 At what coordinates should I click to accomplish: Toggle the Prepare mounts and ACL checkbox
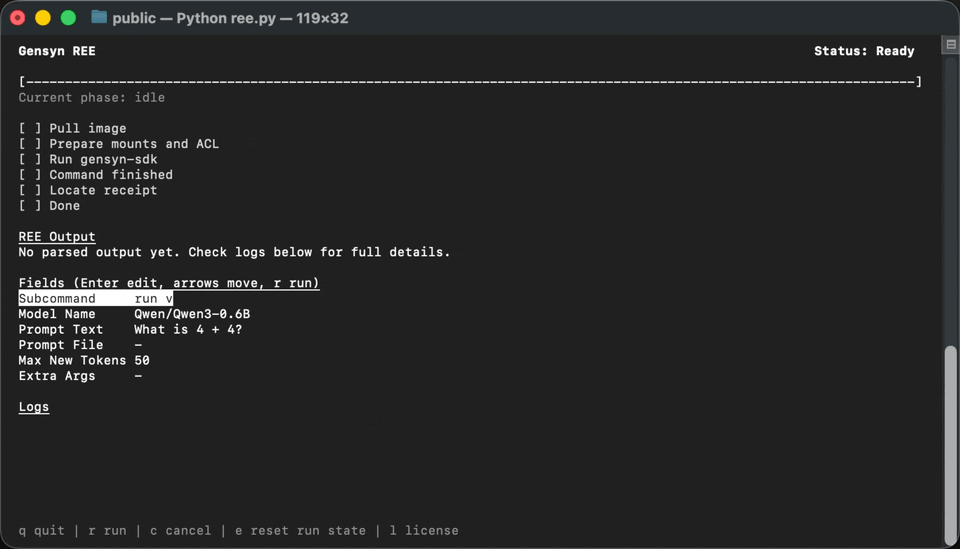(31, 144)
